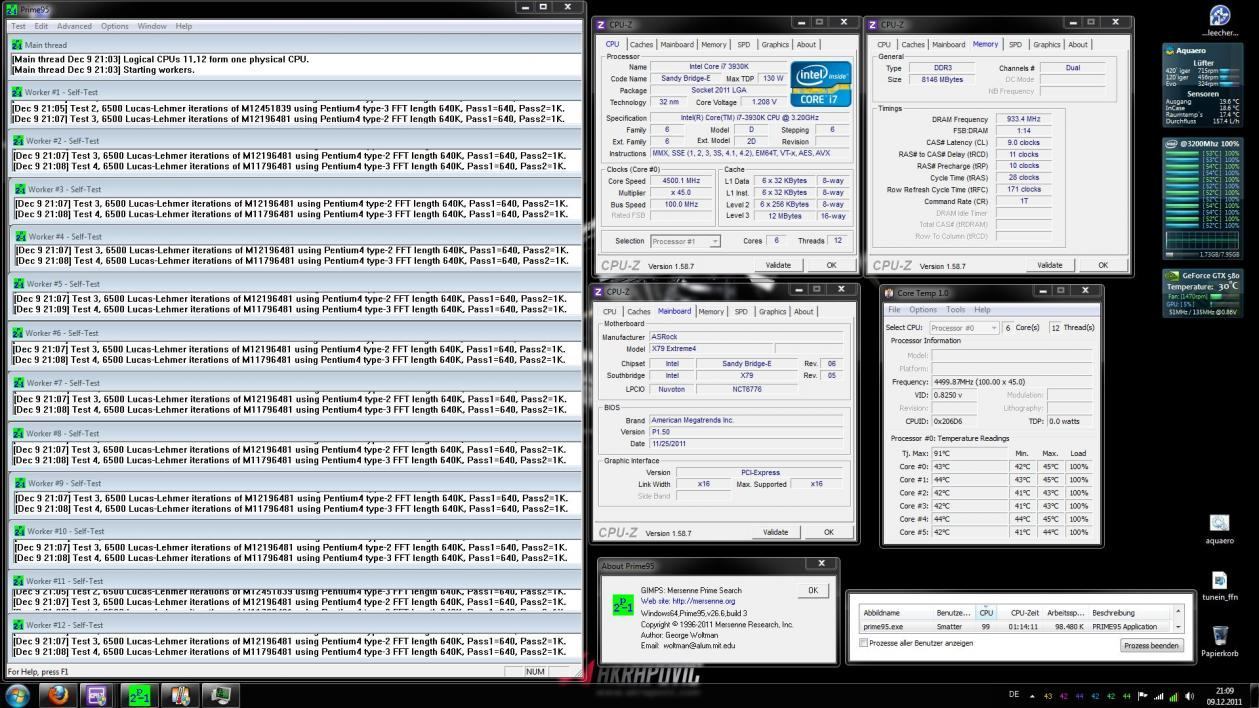This screenshot has height=708, width=1259.
Task: Click OK in About Prime95 dialog
Action: 813,590
